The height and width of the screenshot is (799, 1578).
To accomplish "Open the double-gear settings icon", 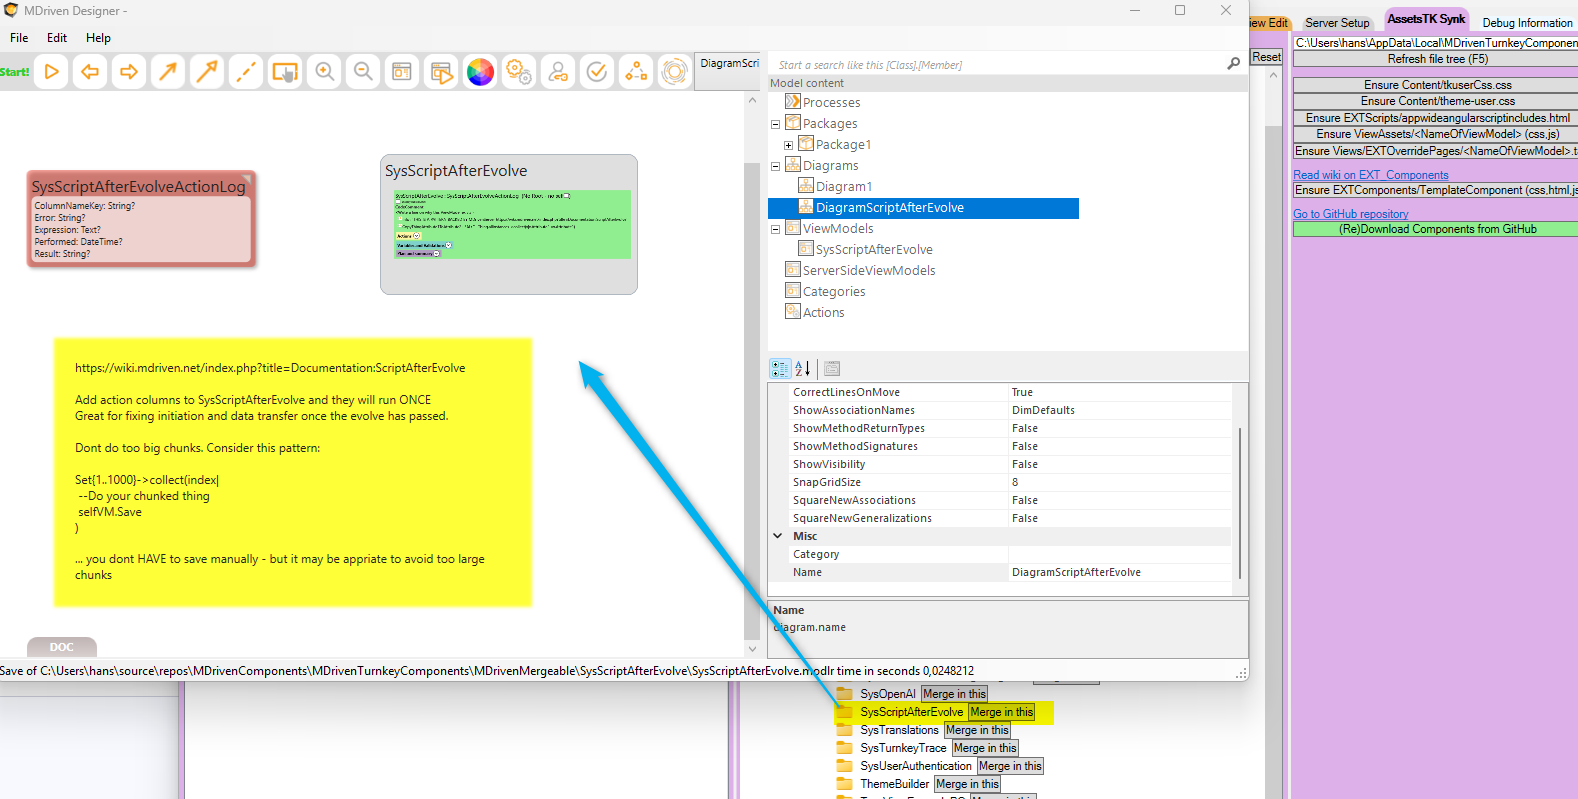I will pos(519,72).
